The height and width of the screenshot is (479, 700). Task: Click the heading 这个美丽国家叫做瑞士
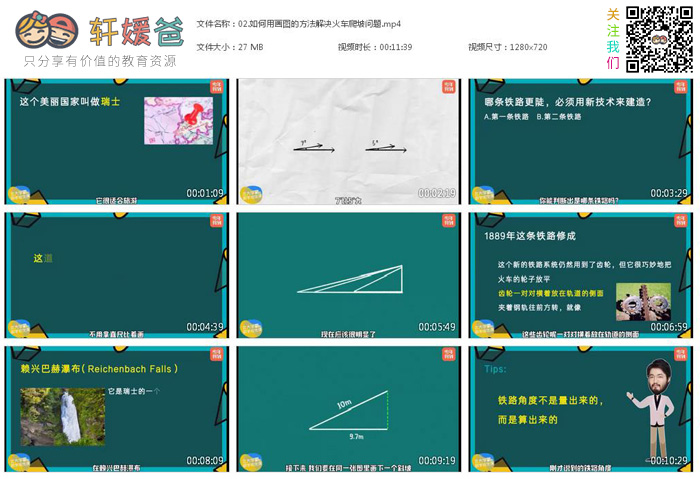pyautogui.click(x=70, y=101)
